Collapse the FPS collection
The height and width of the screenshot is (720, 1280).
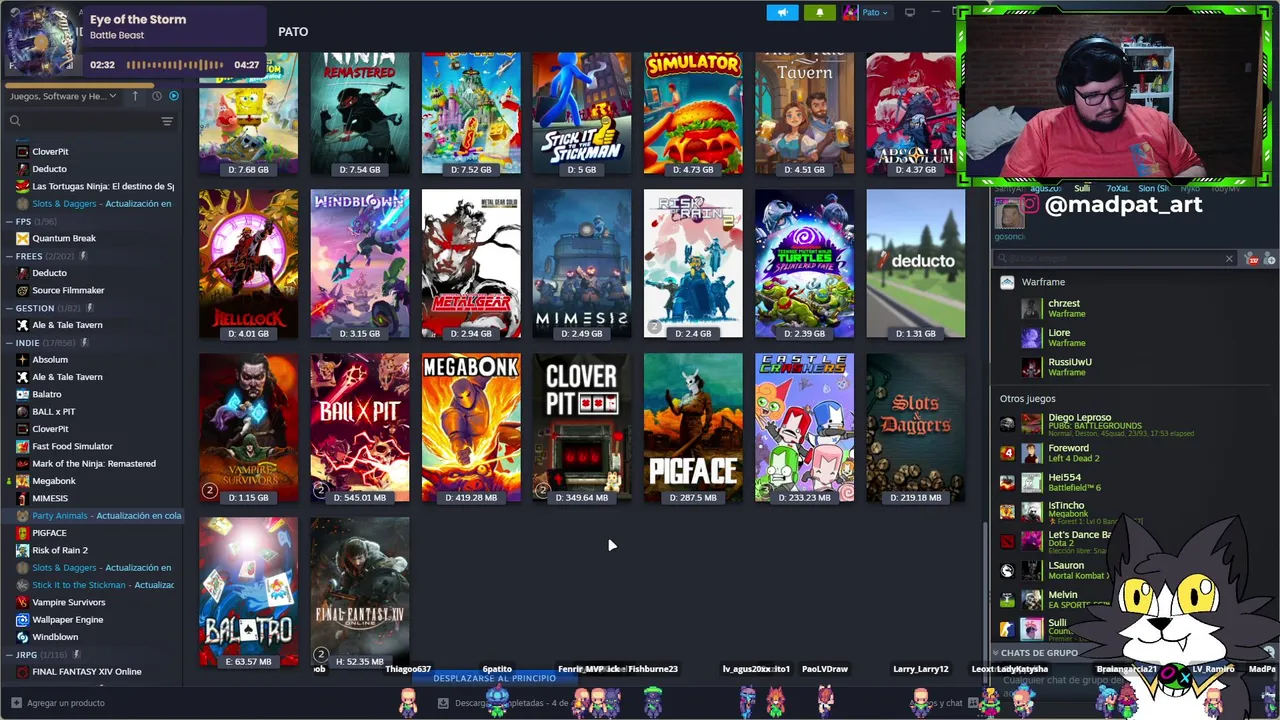pos(9,221)
